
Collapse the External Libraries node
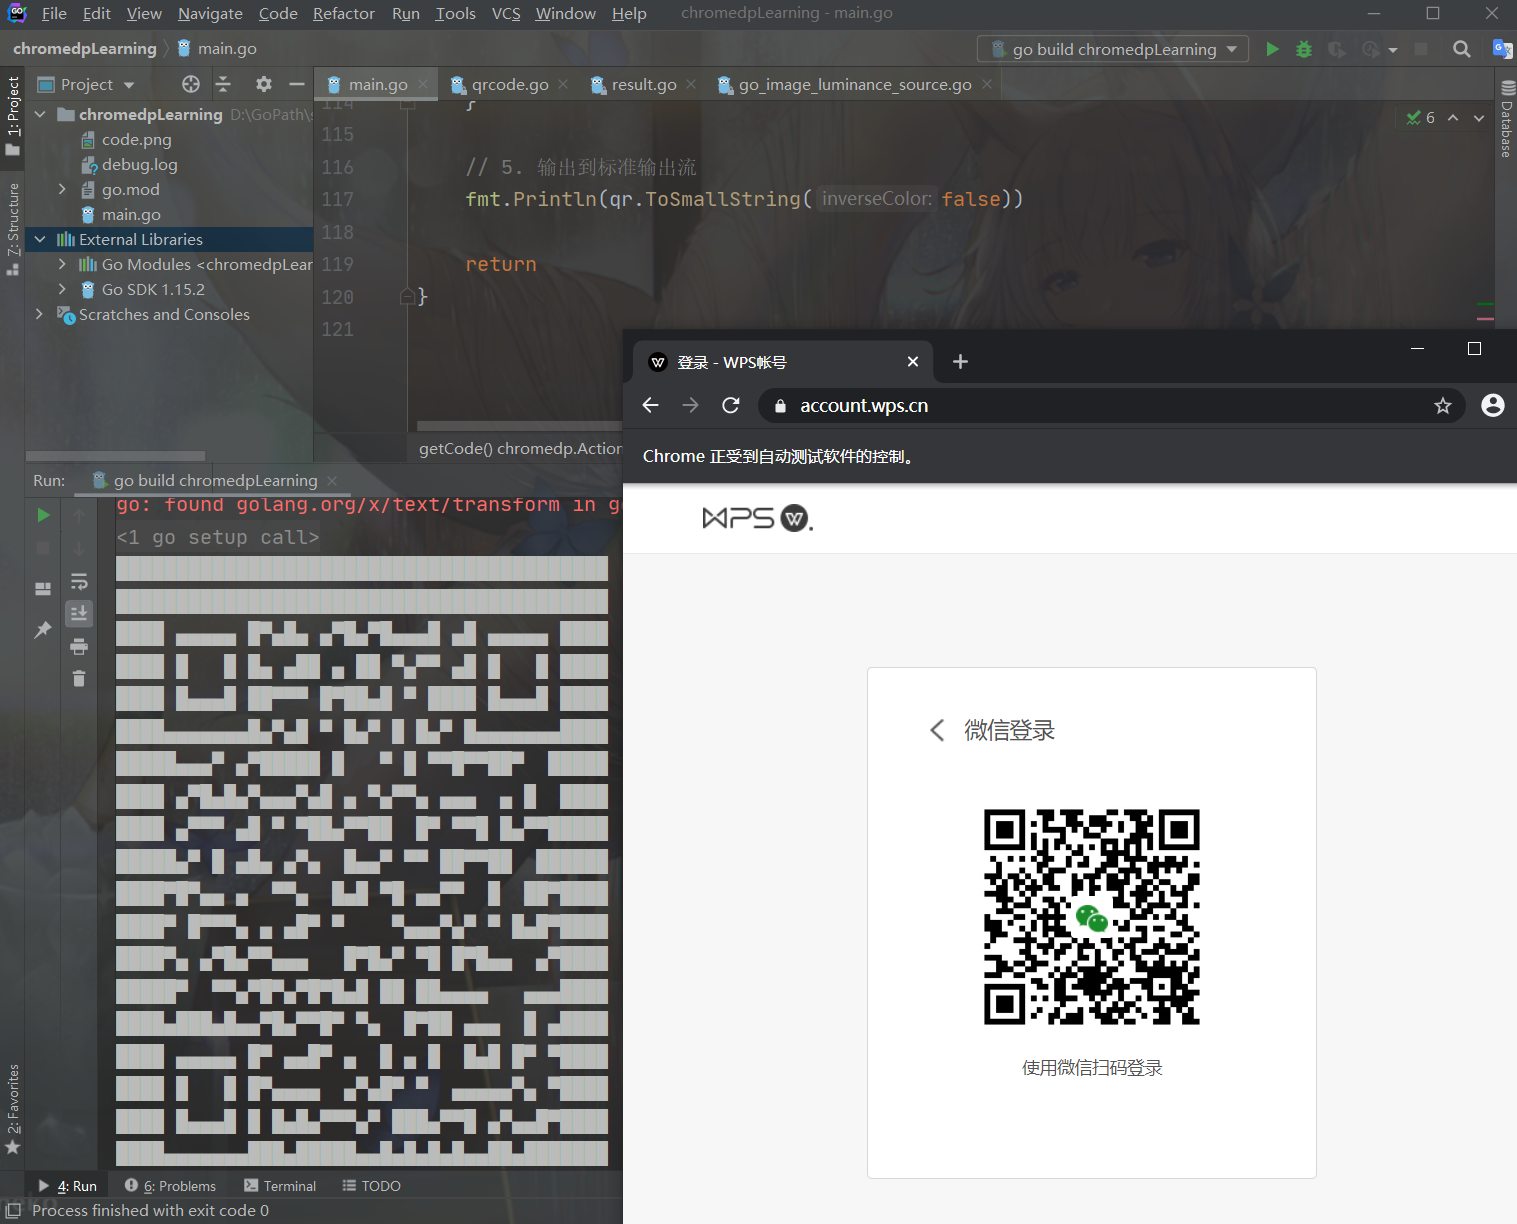coord(39,239)
